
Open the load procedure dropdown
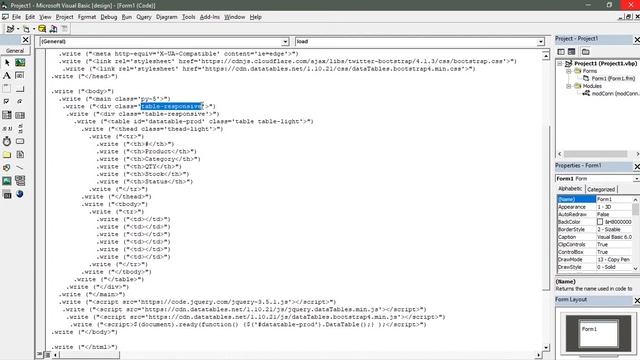pos(540,42)
